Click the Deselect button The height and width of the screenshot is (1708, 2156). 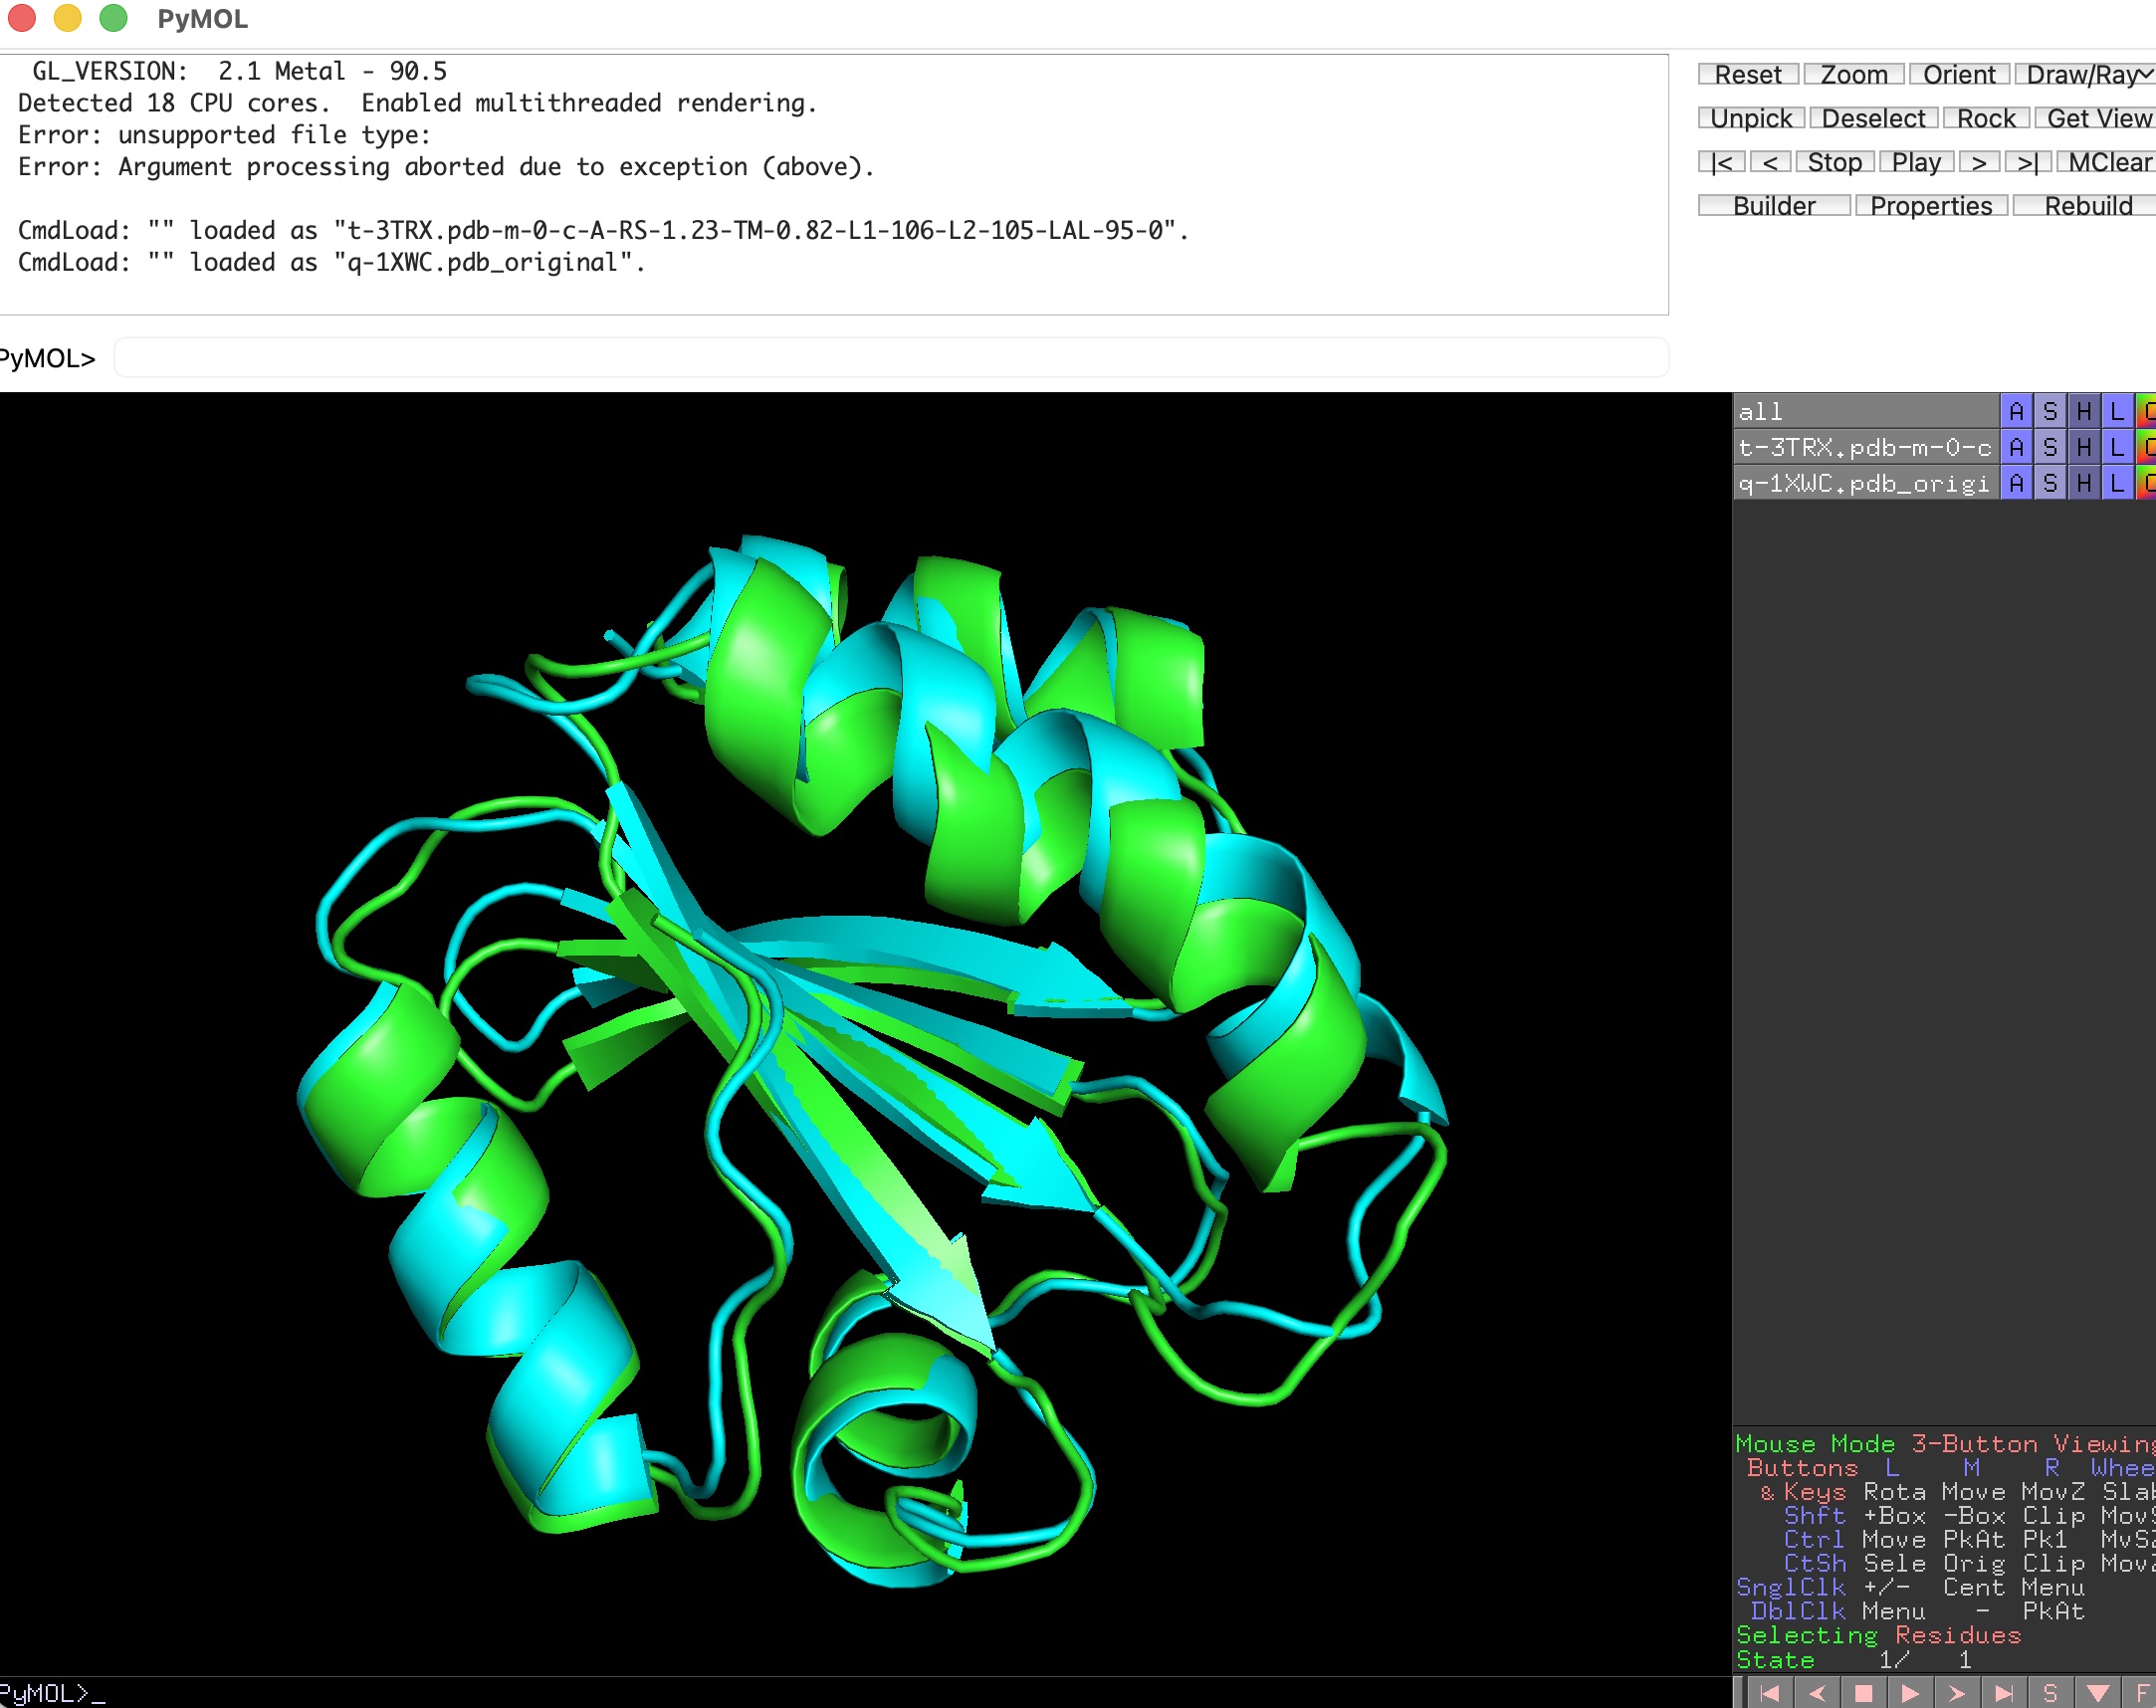(x=1873, y=119)
